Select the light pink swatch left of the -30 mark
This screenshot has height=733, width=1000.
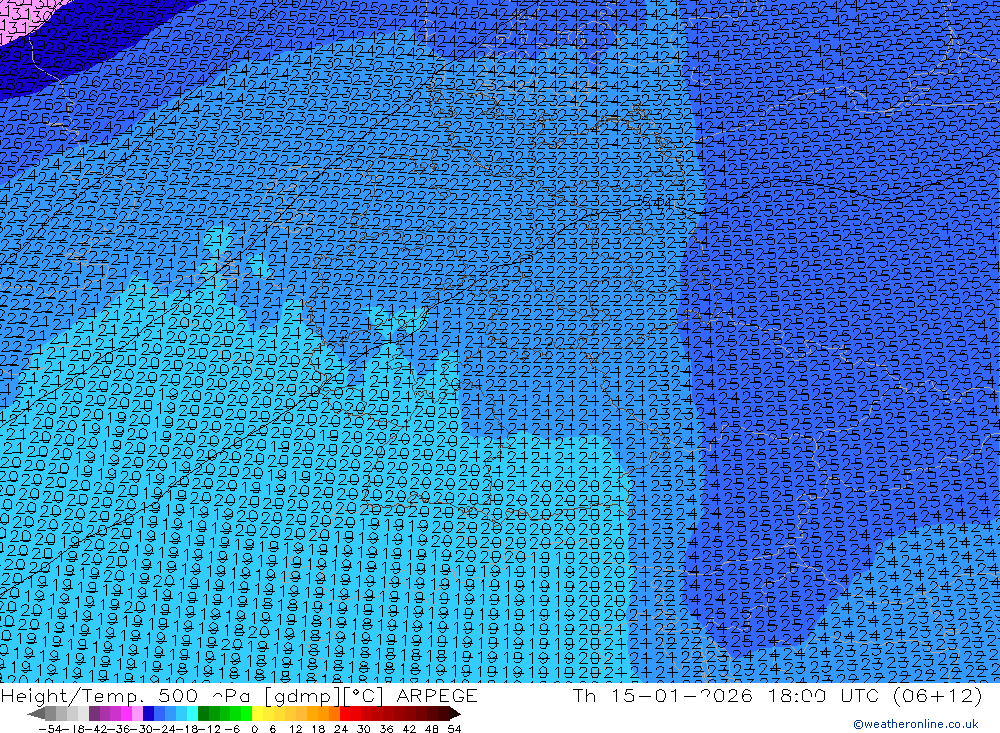point(138,714)
